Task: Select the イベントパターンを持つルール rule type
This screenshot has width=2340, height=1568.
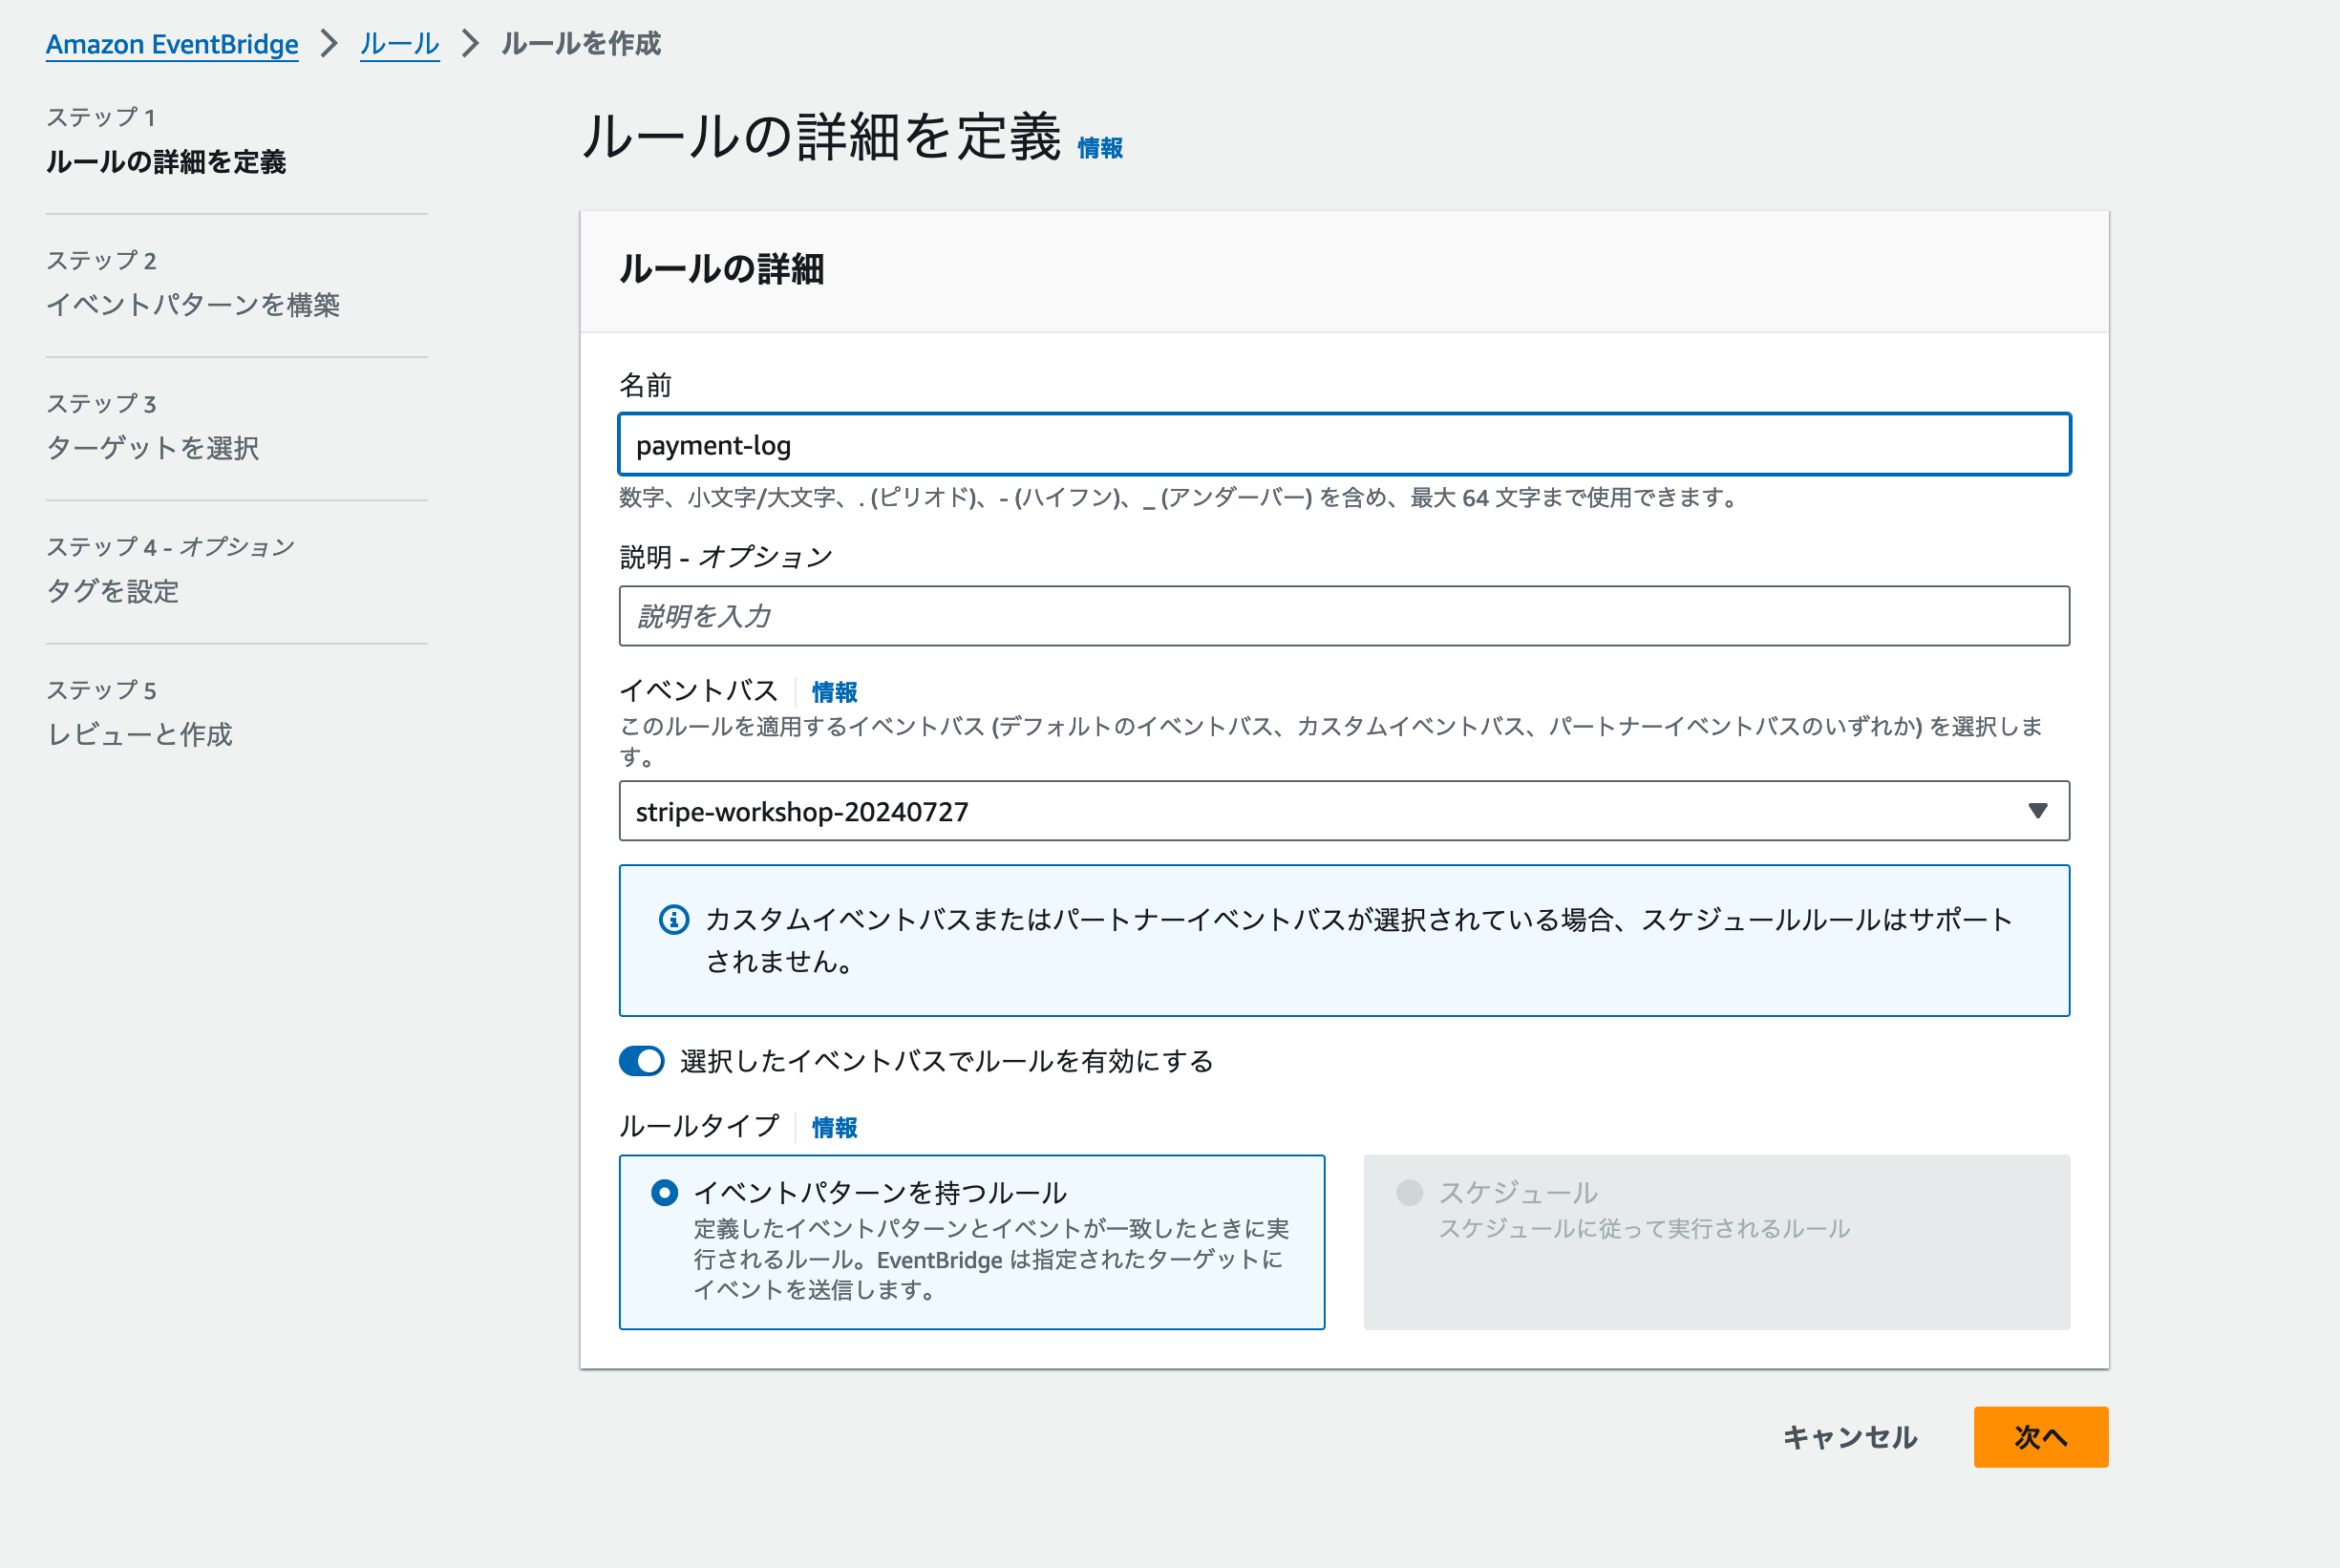Action: [x=665, y=1192]
